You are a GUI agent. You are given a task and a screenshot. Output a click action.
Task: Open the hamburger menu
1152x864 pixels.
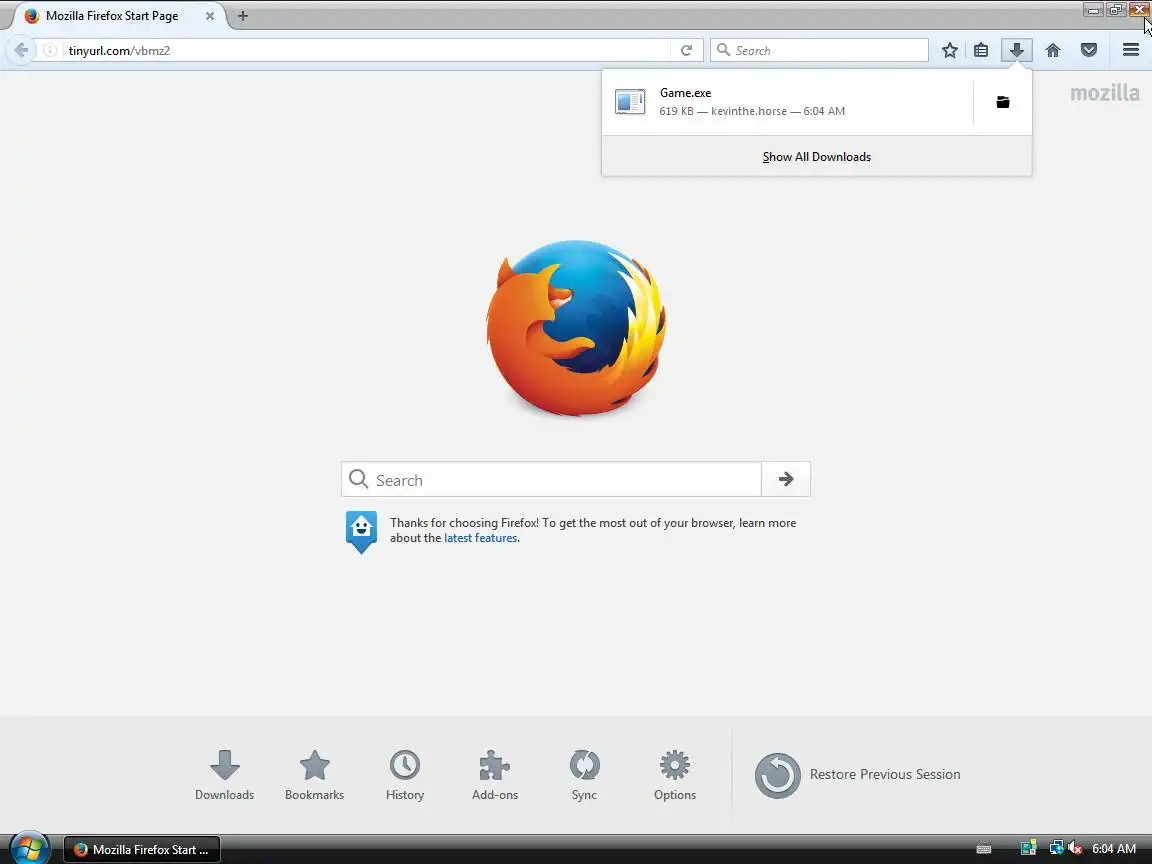tap(1131, 50)
